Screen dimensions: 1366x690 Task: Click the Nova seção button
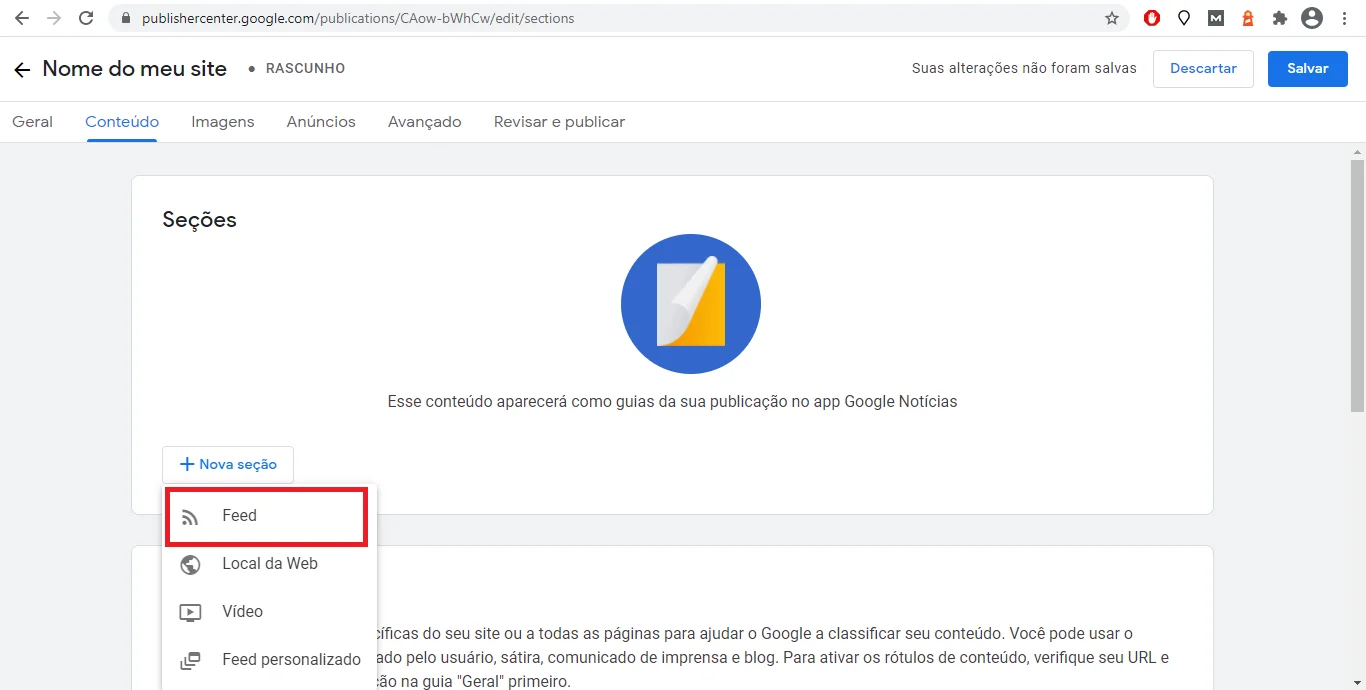click(228, 464)
